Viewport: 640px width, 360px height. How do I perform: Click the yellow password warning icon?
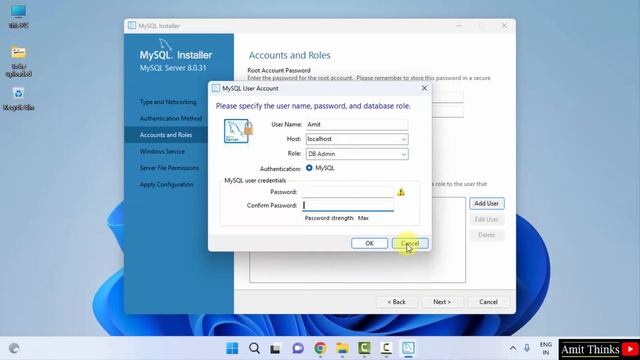tap(401, 192)
